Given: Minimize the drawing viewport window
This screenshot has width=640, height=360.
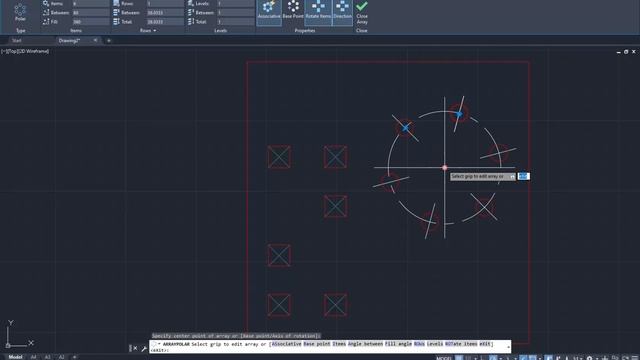Looking at the screenshot, I should coord(618,52).
